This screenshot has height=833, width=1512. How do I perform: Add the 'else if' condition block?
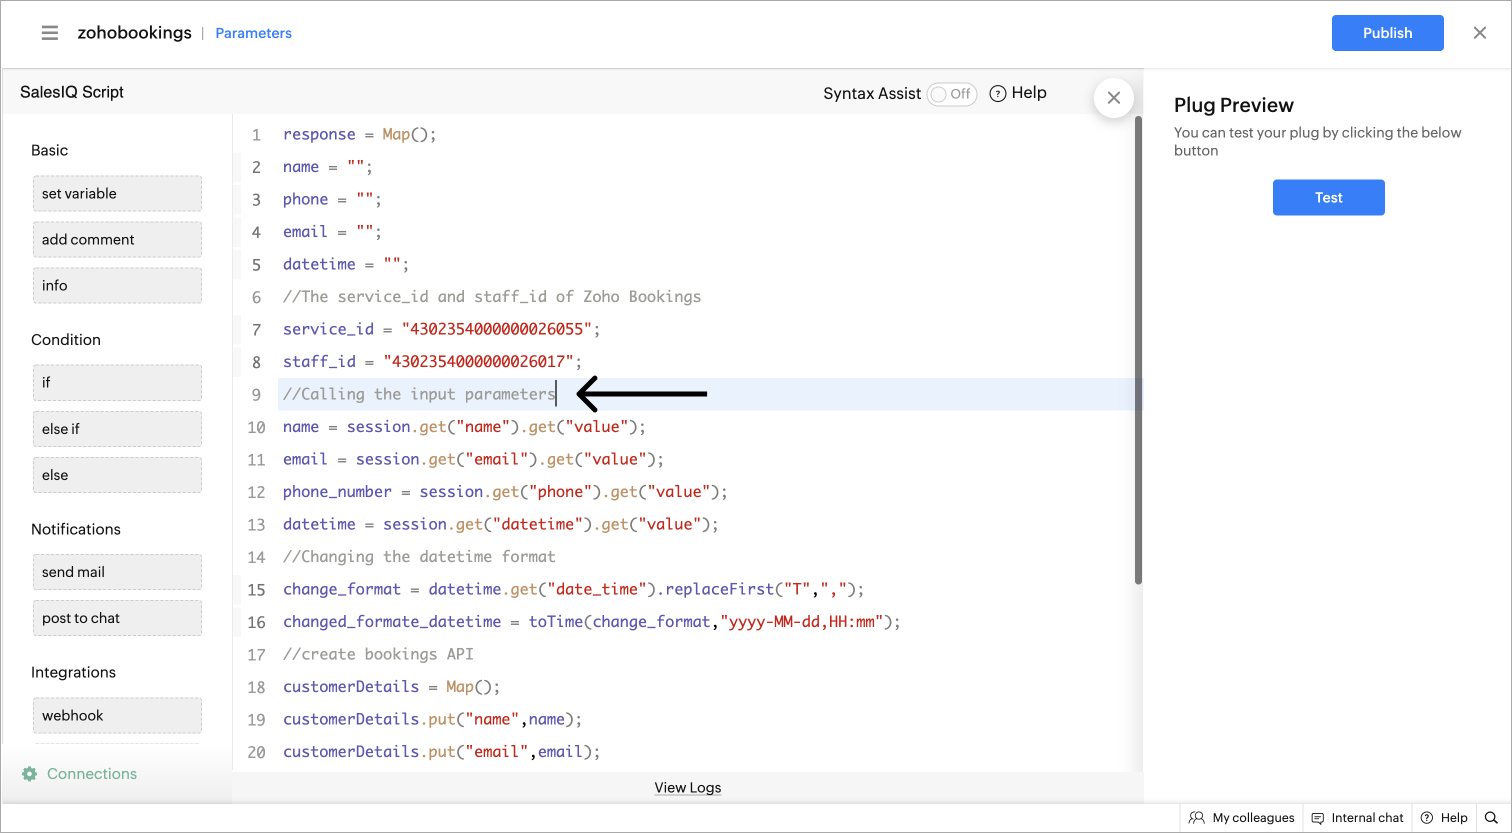pyautogui.click(x=117, y=429)
